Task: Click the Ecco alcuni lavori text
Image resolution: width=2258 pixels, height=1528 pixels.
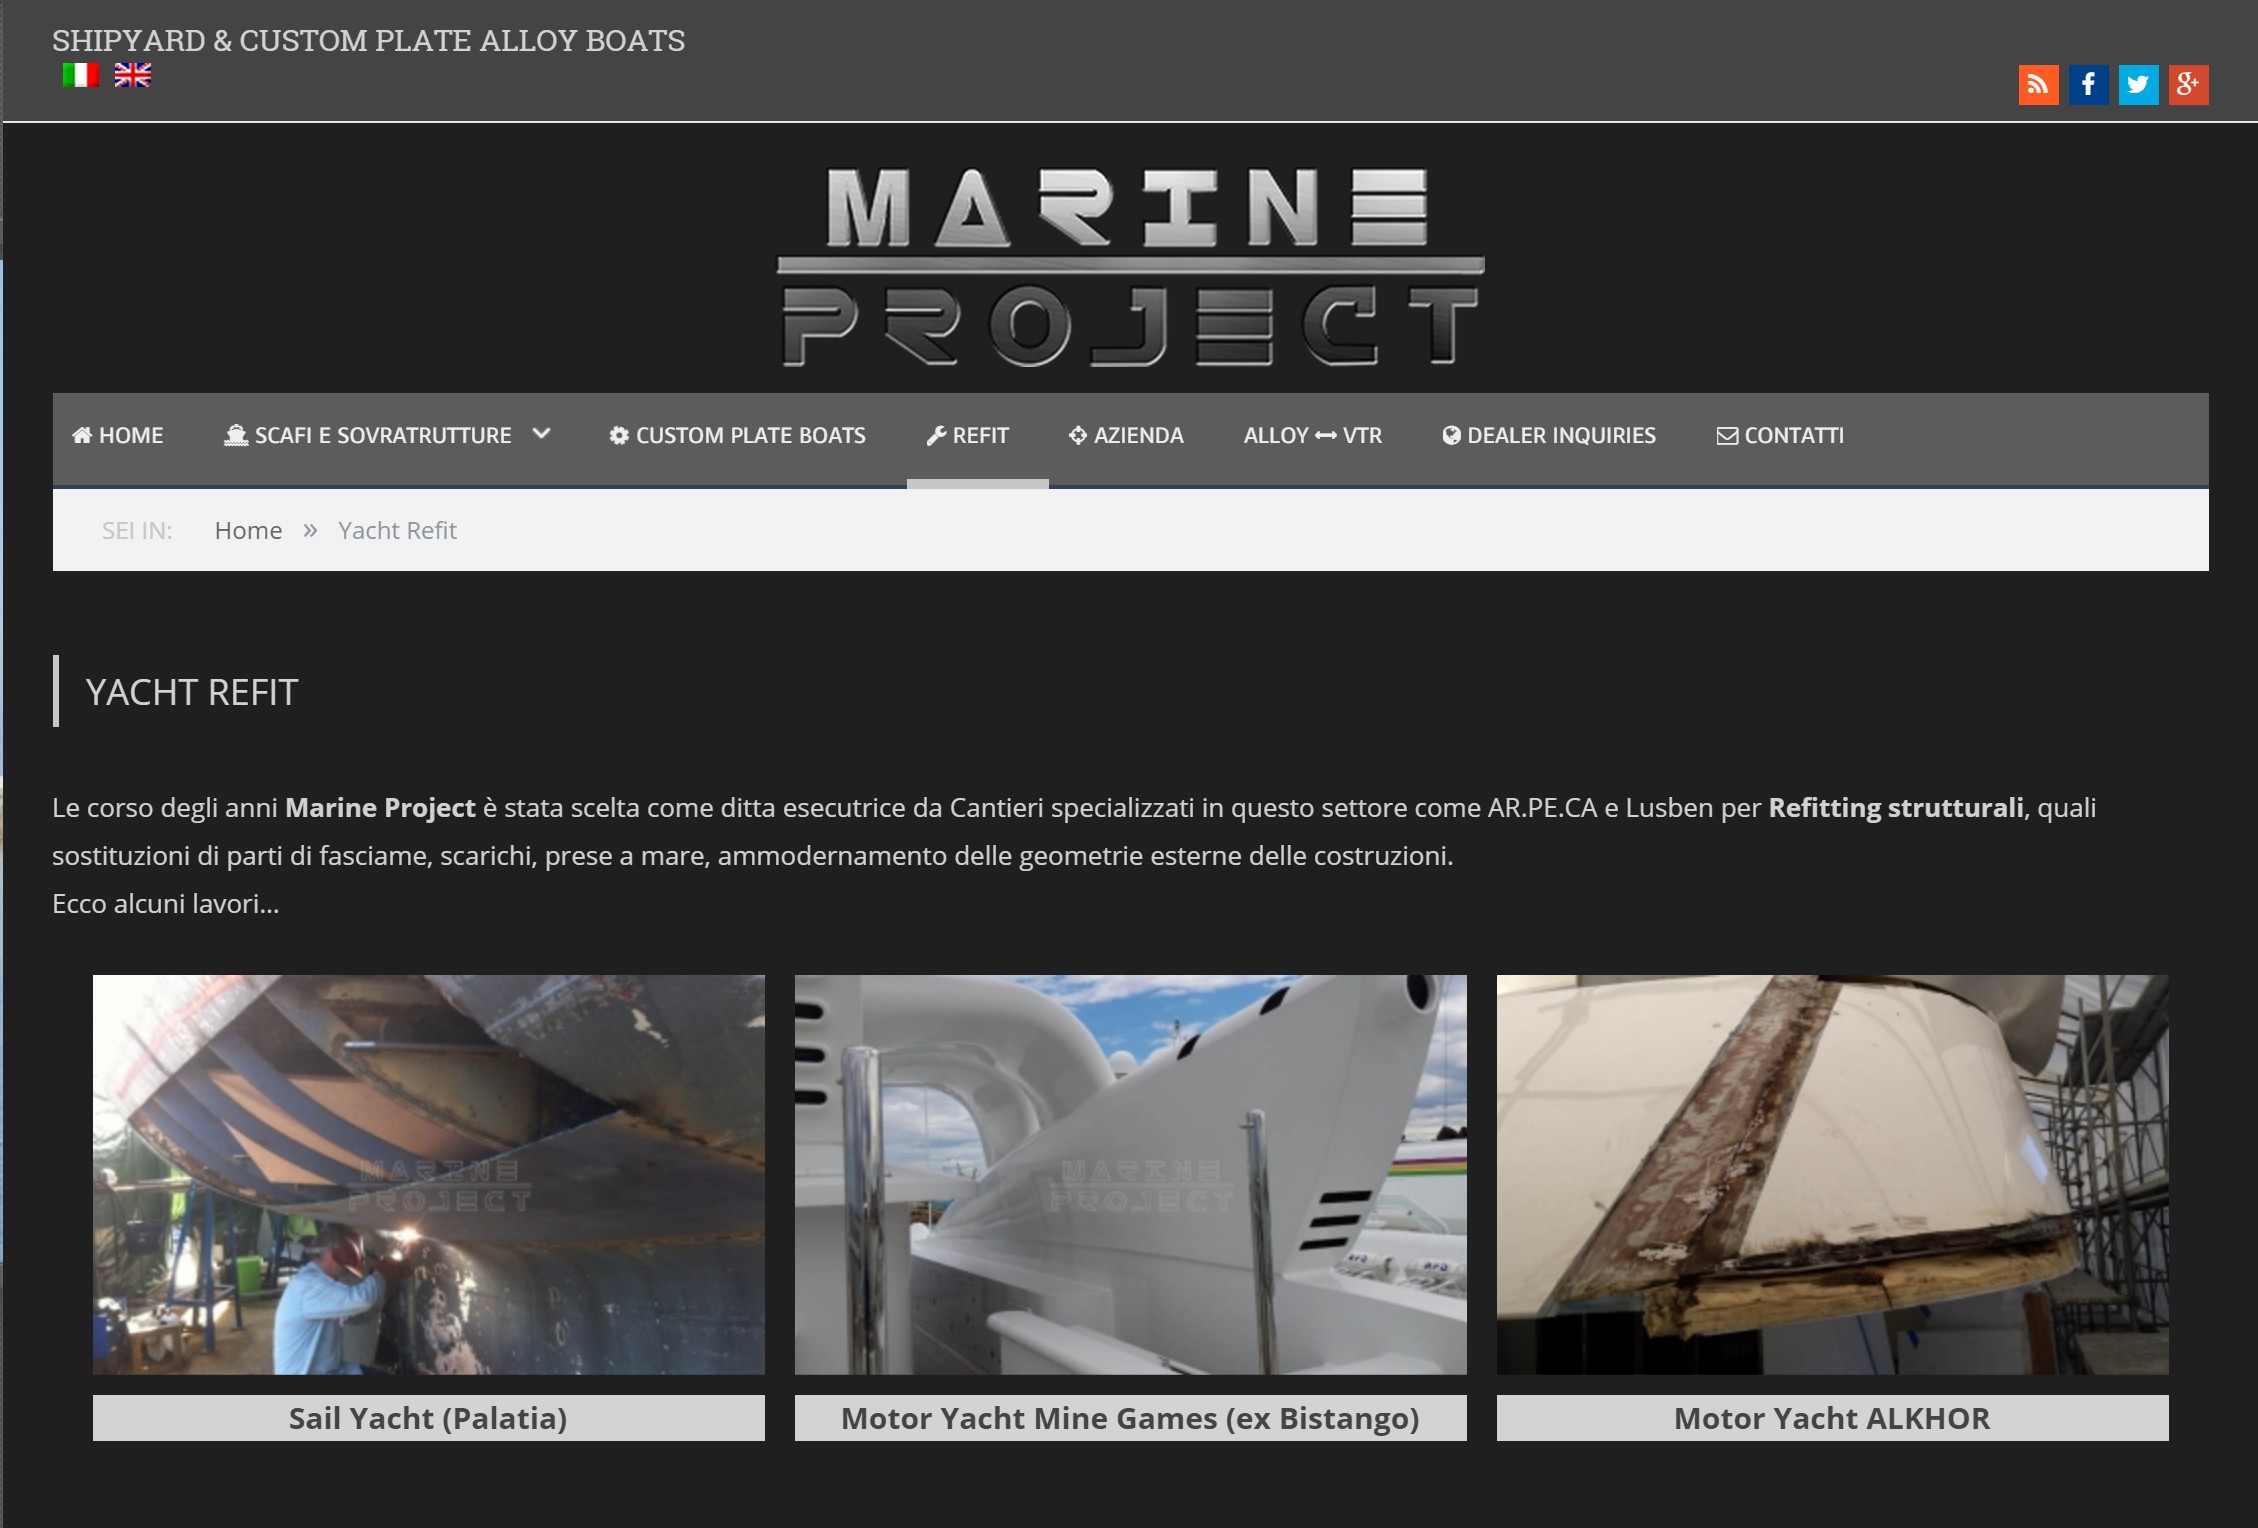Action: [166, 903]
